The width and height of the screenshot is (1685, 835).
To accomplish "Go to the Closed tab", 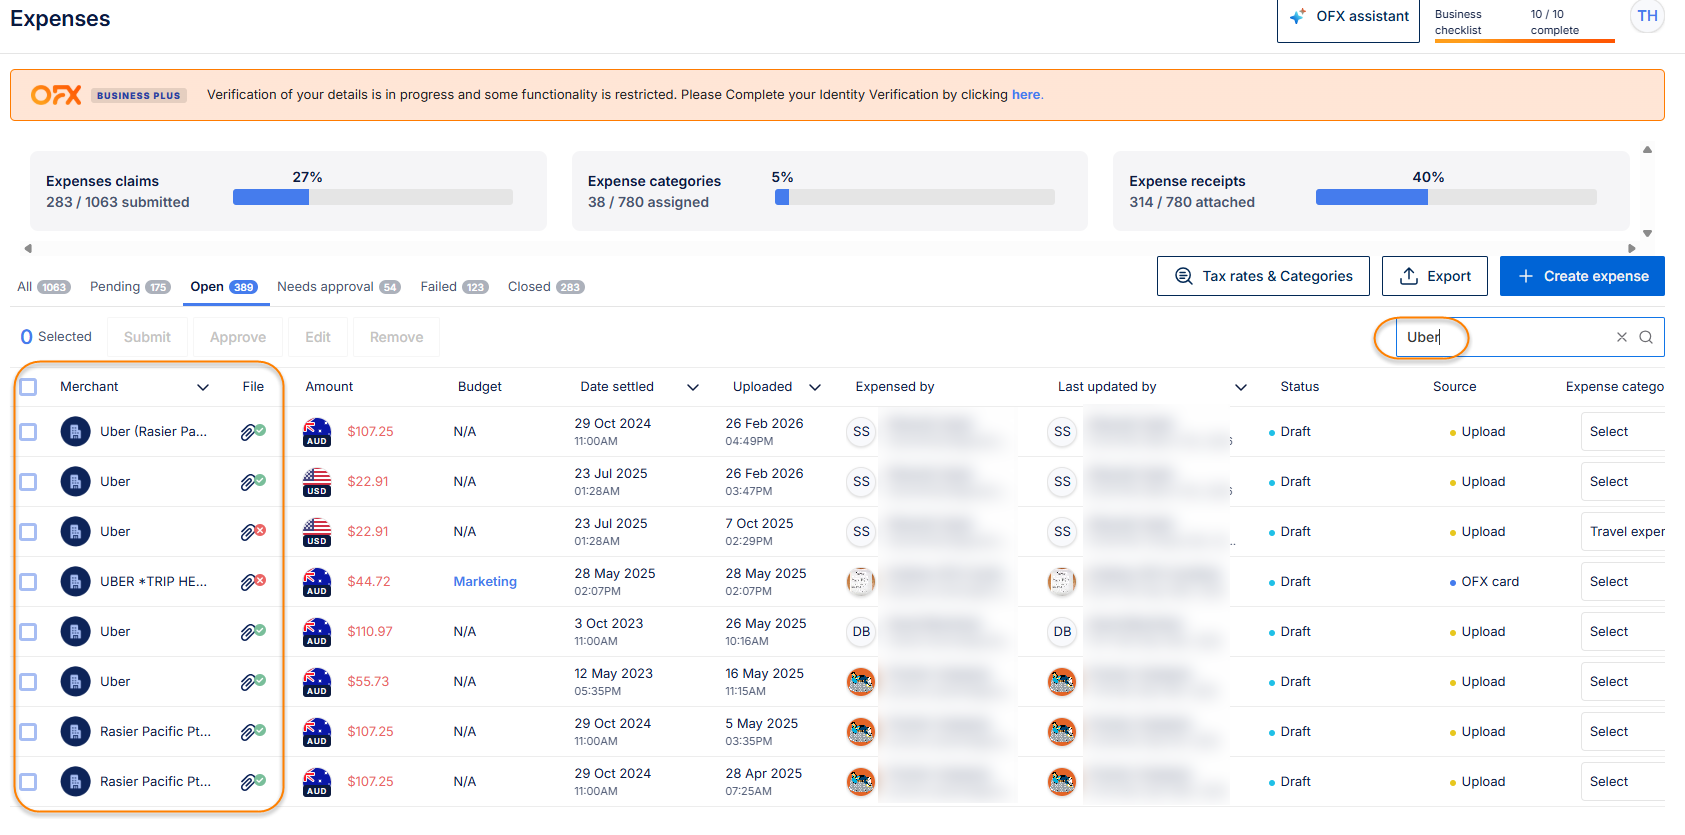I will [x=546, y=287].
